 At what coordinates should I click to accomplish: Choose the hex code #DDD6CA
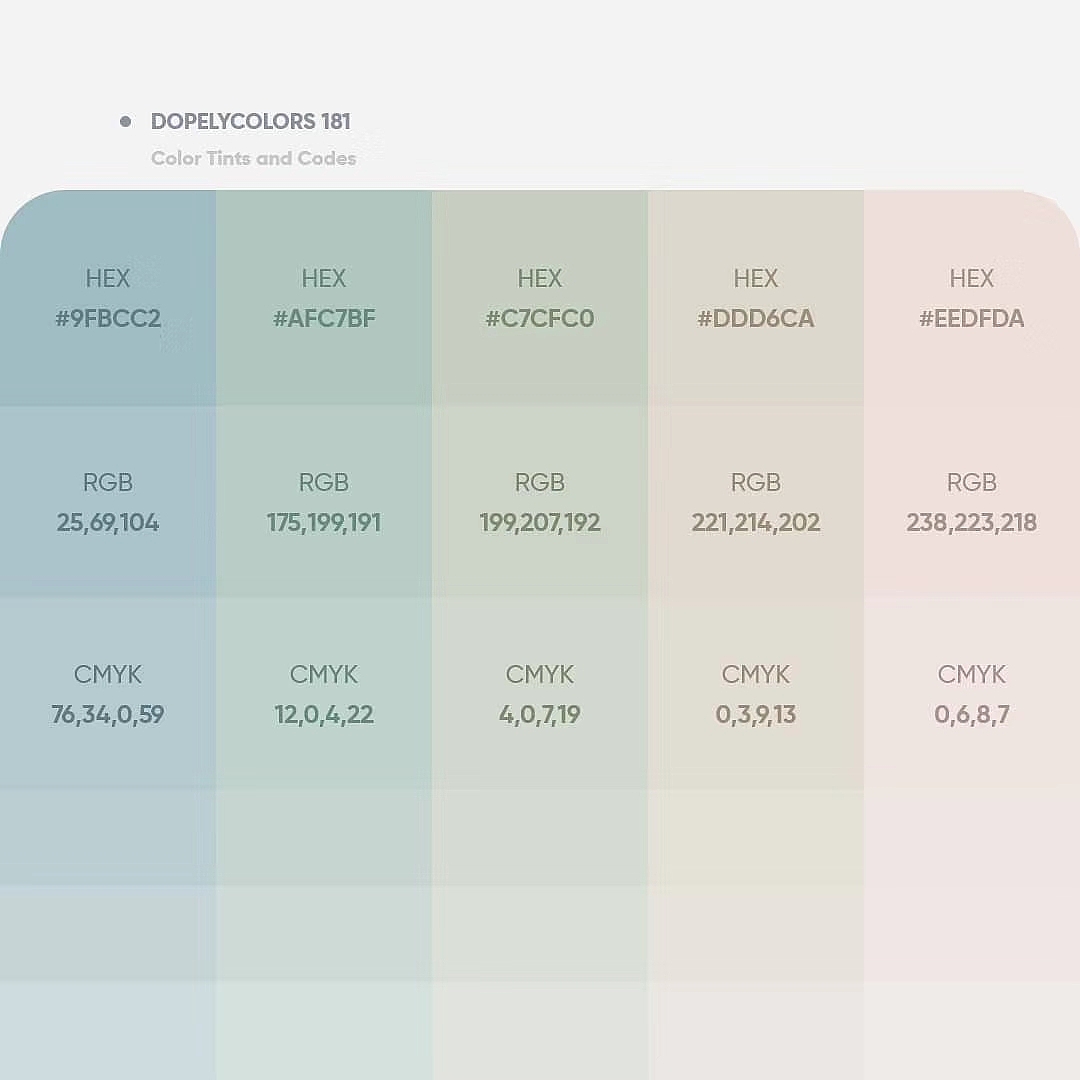tap(756, 319)
